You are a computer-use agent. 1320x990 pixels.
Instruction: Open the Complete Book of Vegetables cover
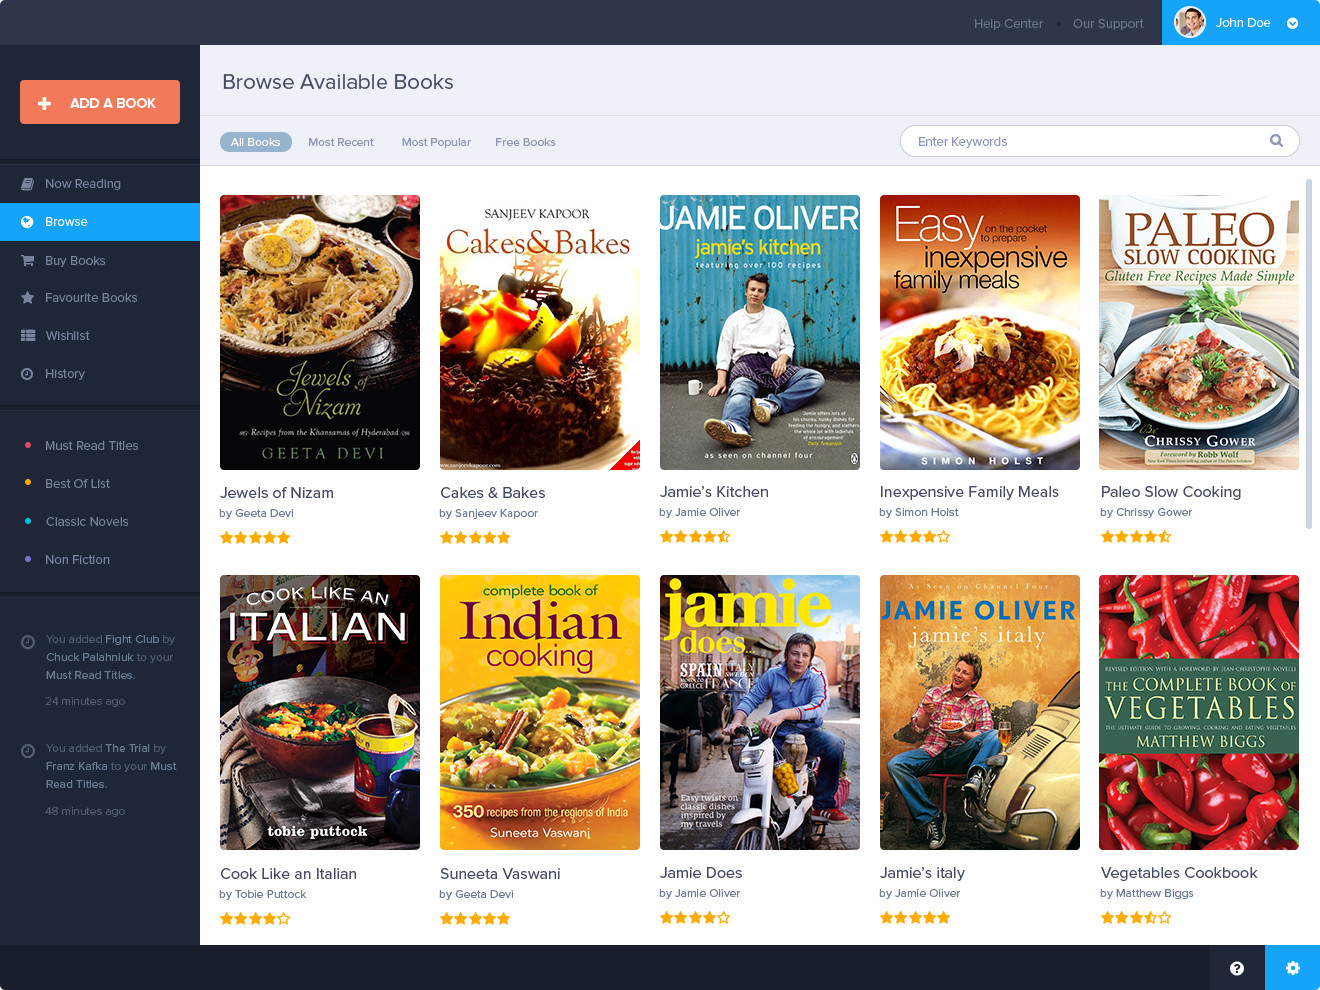point(1199,712)
